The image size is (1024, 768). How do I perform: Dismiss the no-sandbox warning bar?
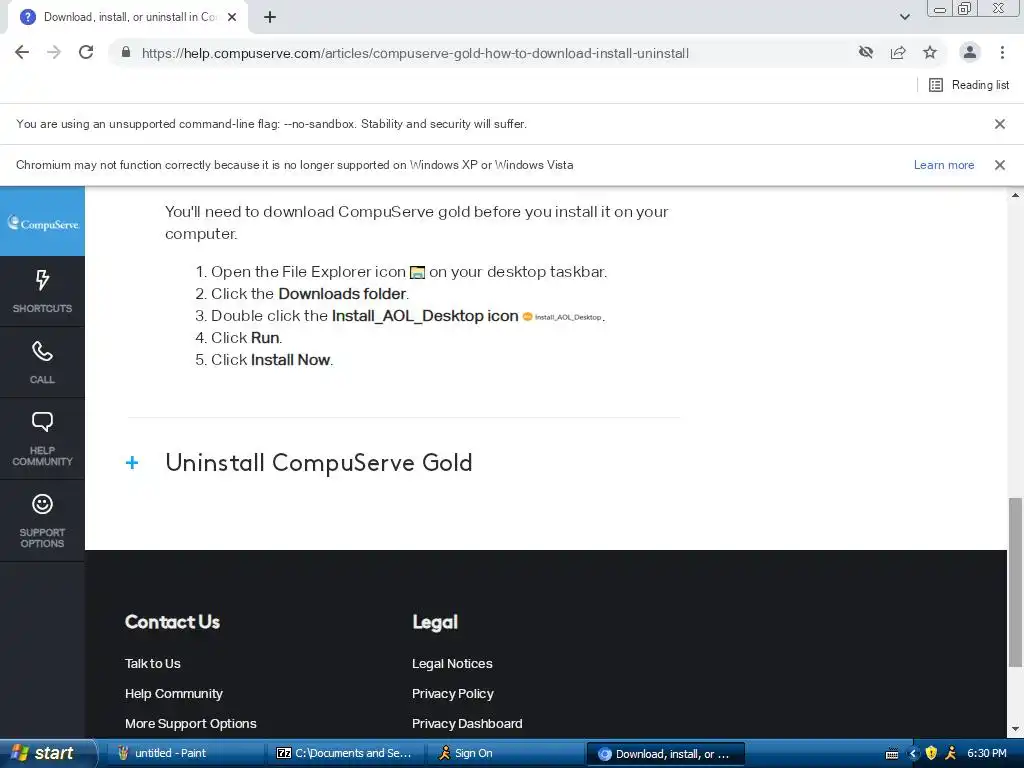pos(1000,124)
